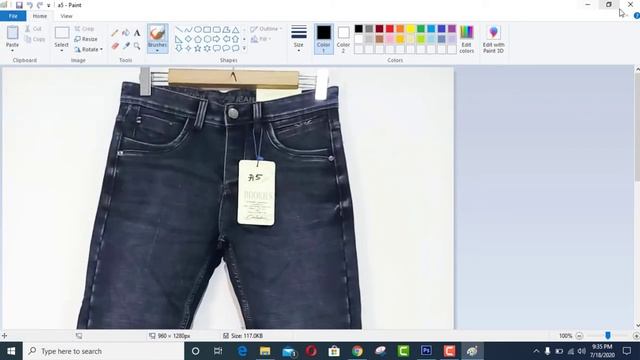This screenshot has width=640, height=360.
Task: Choose the Right arrow shape
Action: click(x=217, y=39)
